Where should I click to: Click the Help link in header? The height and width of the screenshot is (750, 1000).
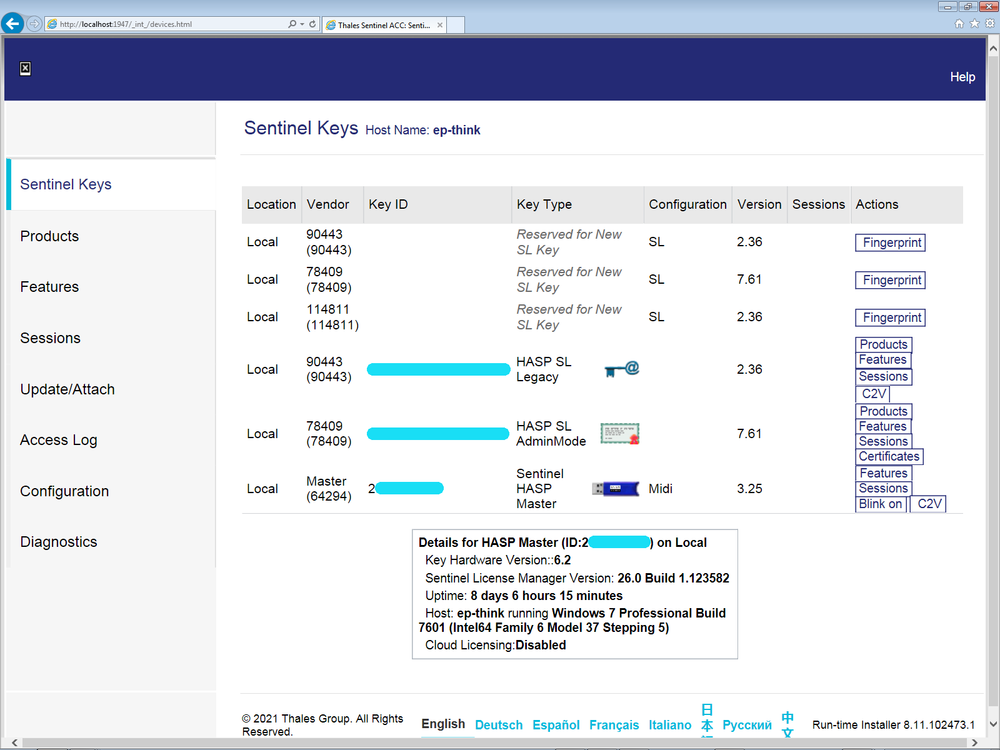click(x=962, y=77)
